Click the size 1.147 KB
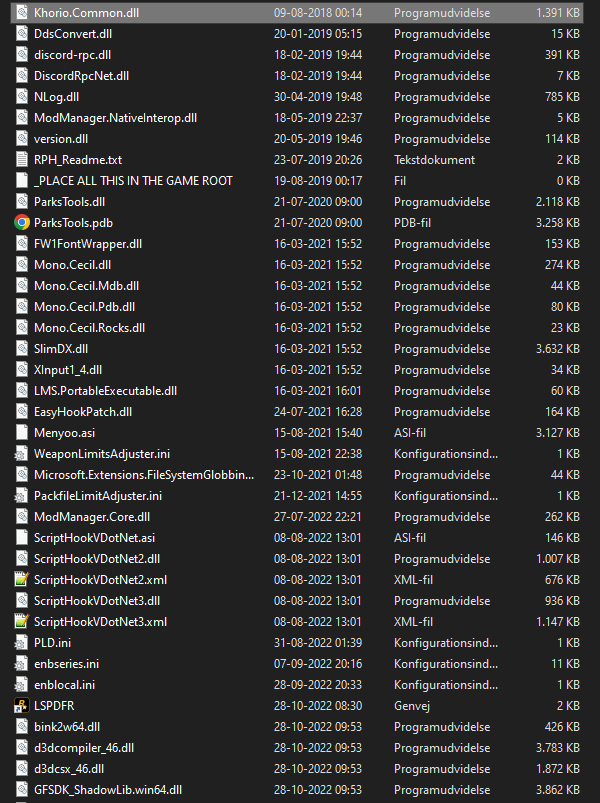The image size is (600, 803). tap(558, 622)
